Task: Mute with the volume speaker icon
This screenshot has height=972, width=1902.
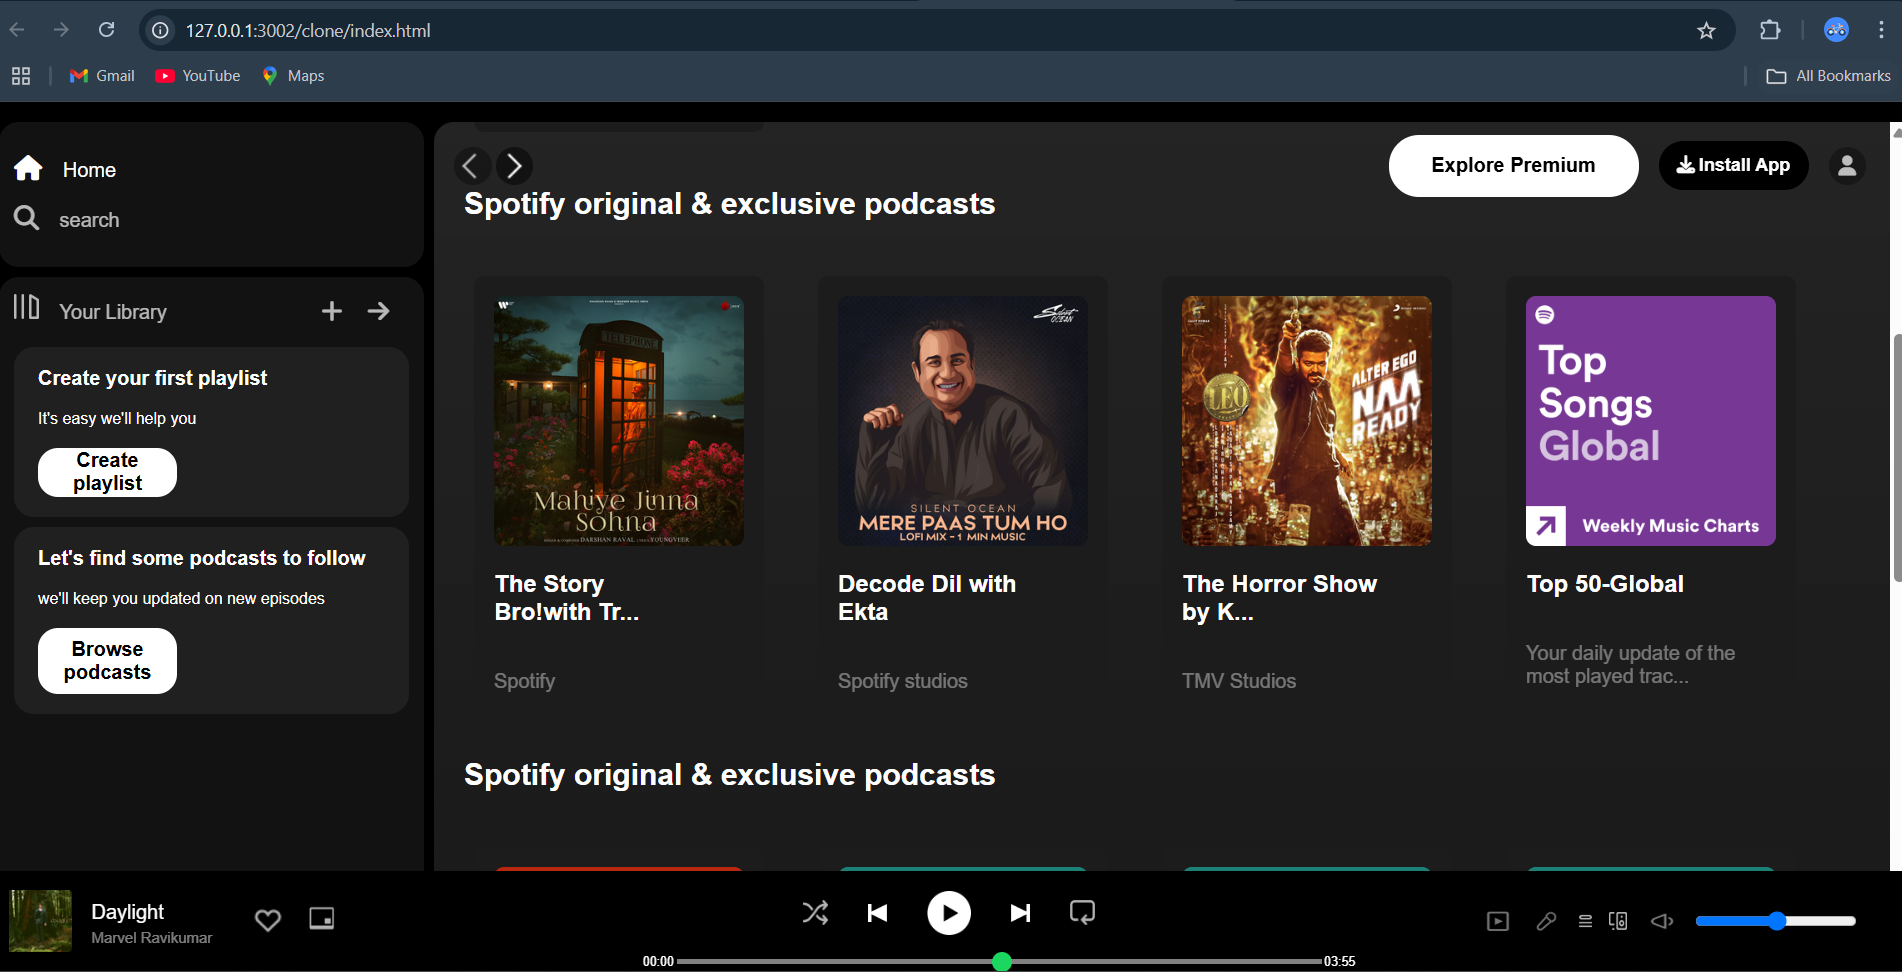Action: (x=1662, y=921)
